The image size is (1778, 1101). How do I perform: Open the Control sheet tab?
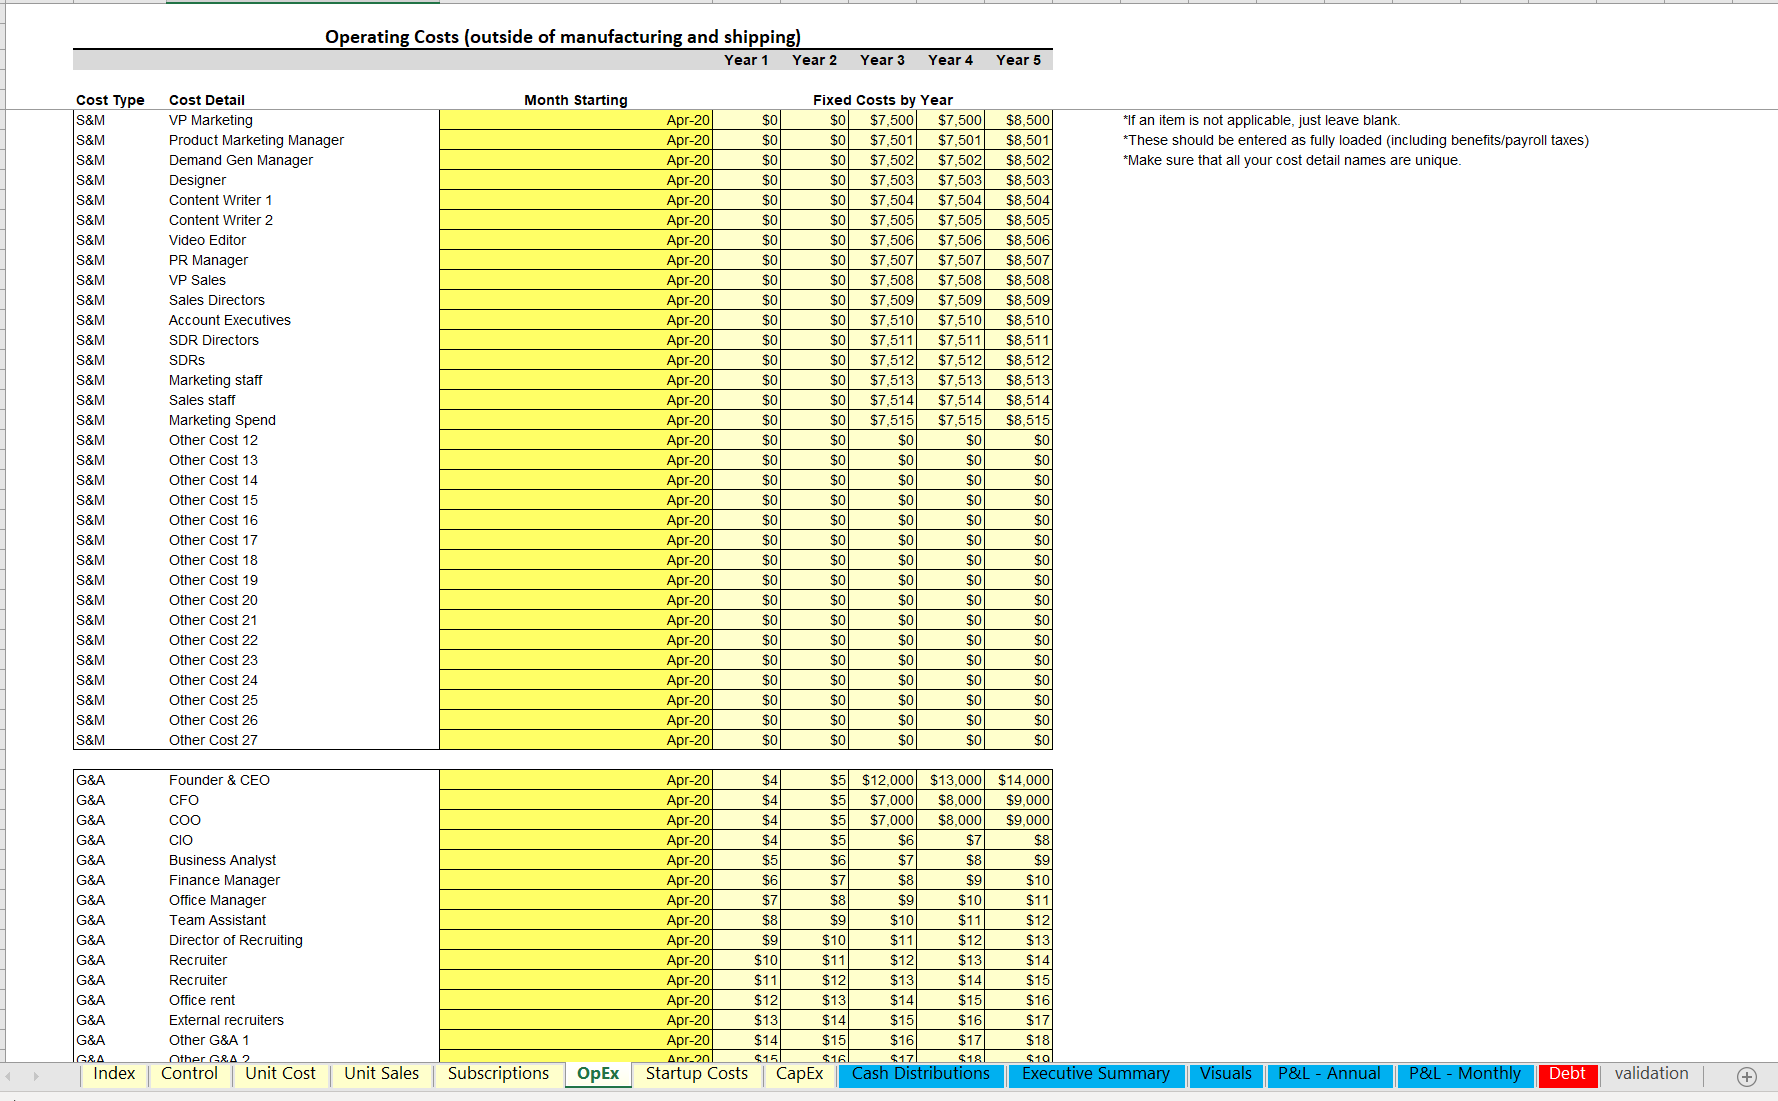pyautogui.click(x=189, y=1074)
